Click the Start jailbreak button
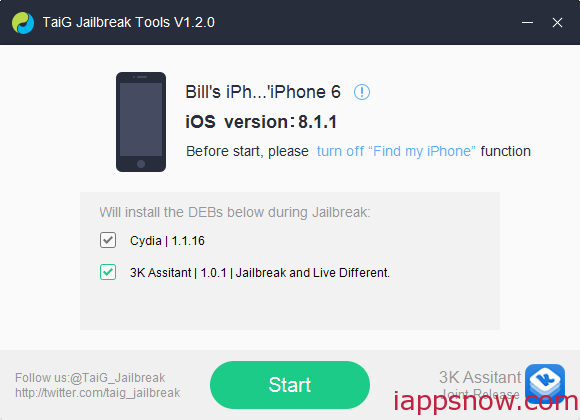This screenshot has width=580, height=420. pos(290,385)
